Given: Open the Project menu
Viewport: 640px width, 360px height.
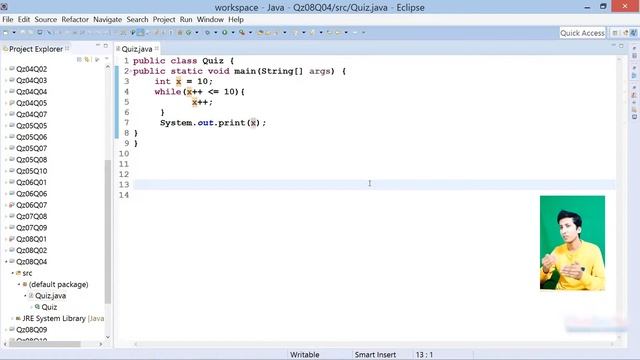Looking at the screenshot, I should [x=164, y=20].
